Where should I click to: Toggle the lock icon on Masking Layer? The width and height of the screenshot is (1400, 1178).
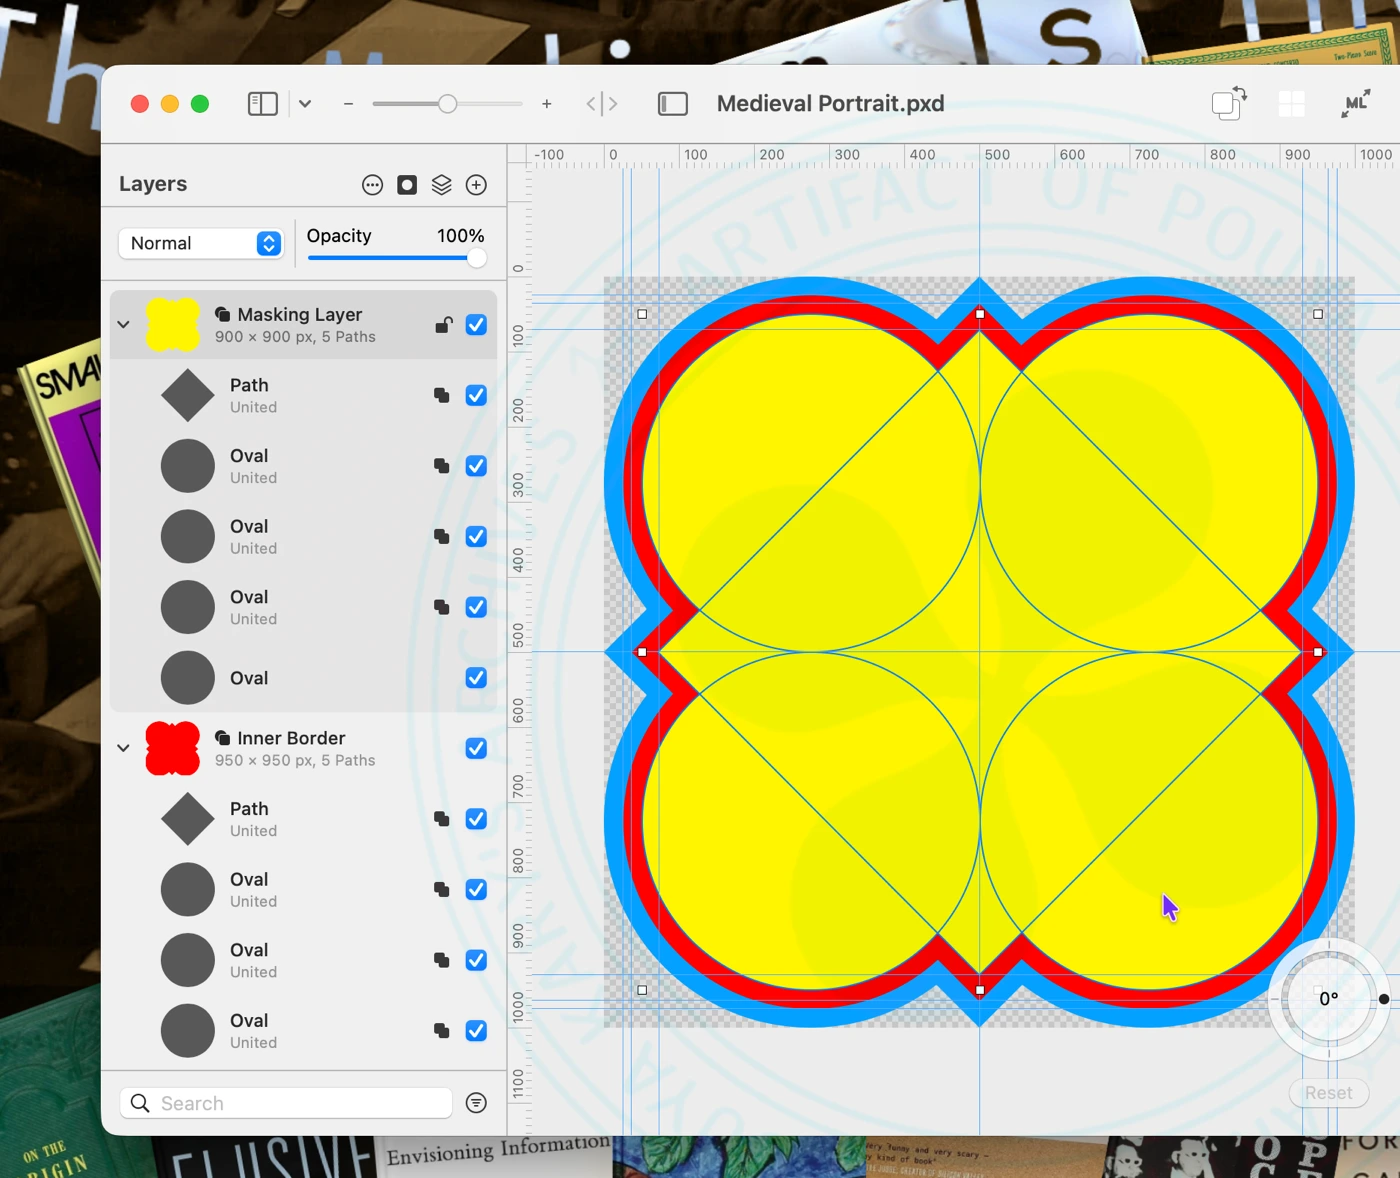(443, 325)
